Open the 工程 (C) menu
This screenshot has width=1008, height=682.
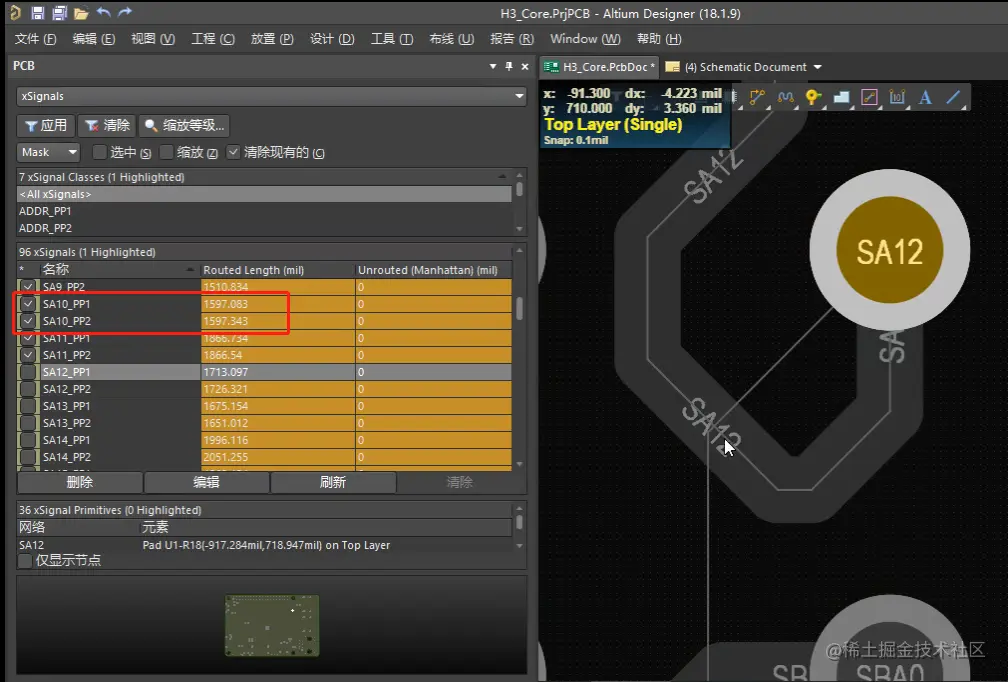tap(213, 39)
